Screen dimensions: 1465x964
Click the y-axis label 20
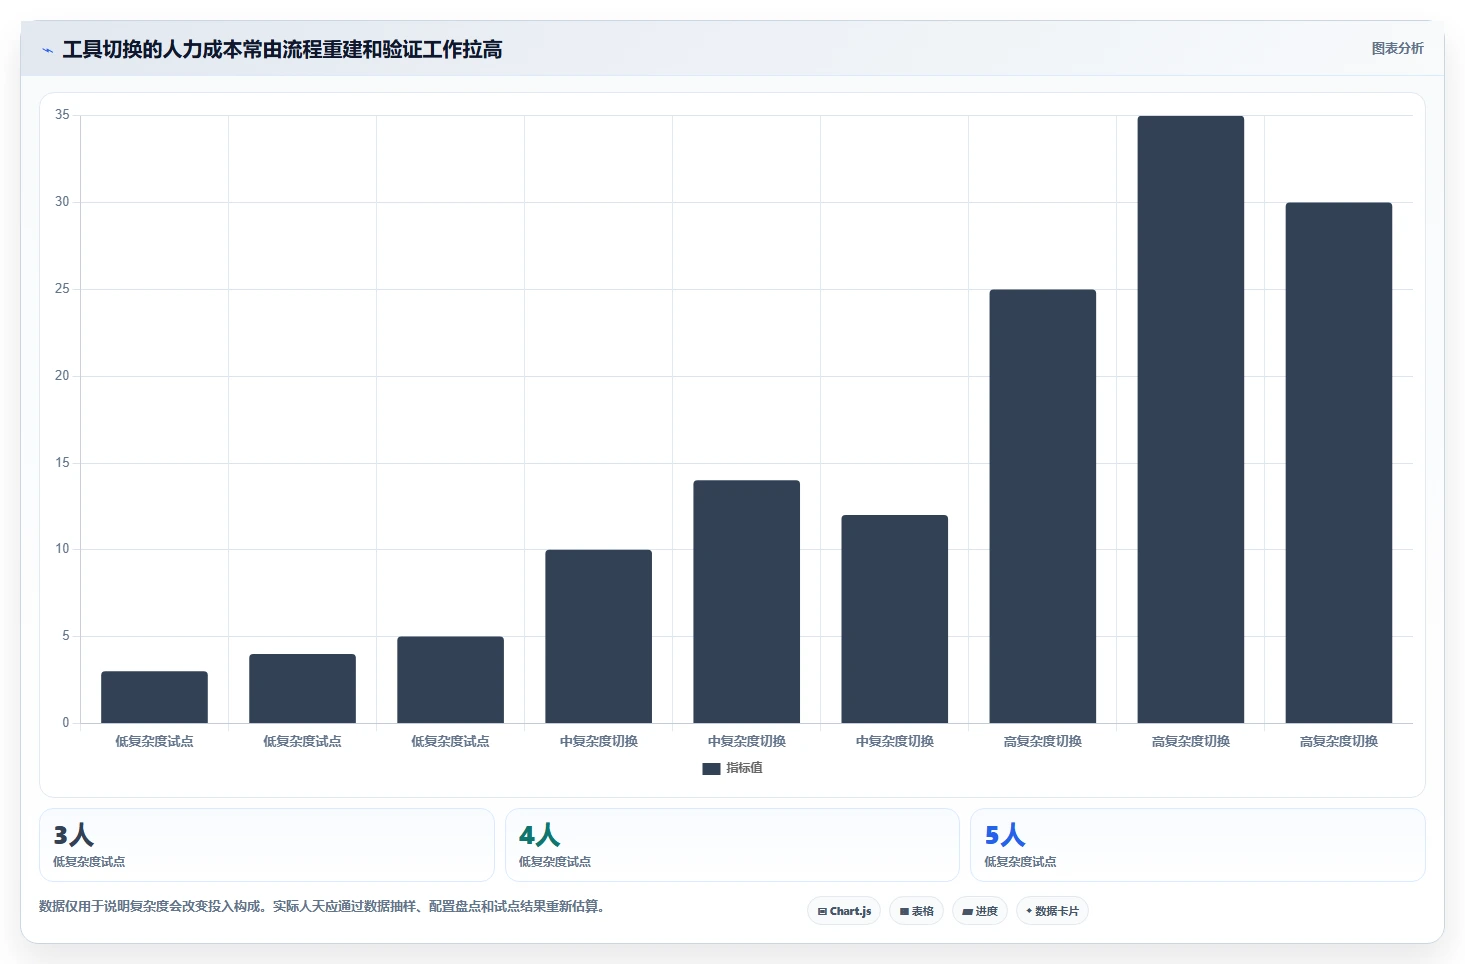coord(62,376)
